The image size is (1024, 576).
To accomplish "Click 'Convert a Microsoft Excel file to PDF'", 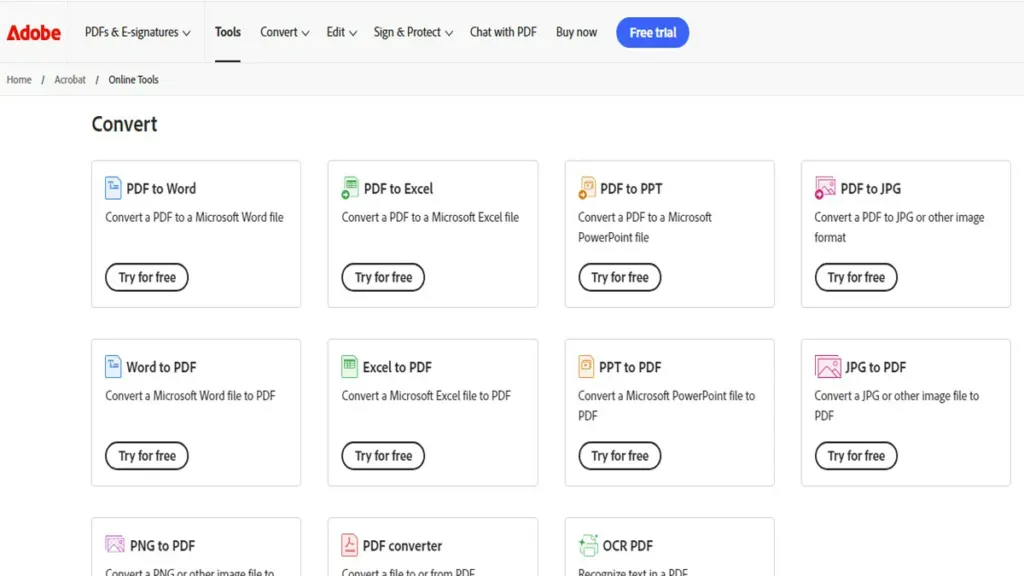I will click(x=426, y=396).
